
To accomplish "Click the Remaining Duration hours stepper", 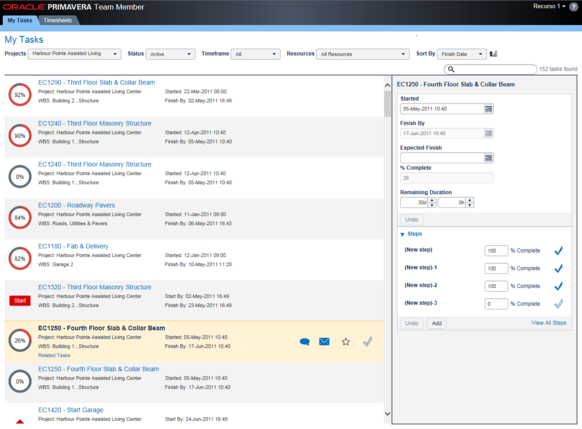I will click(470, 203).
